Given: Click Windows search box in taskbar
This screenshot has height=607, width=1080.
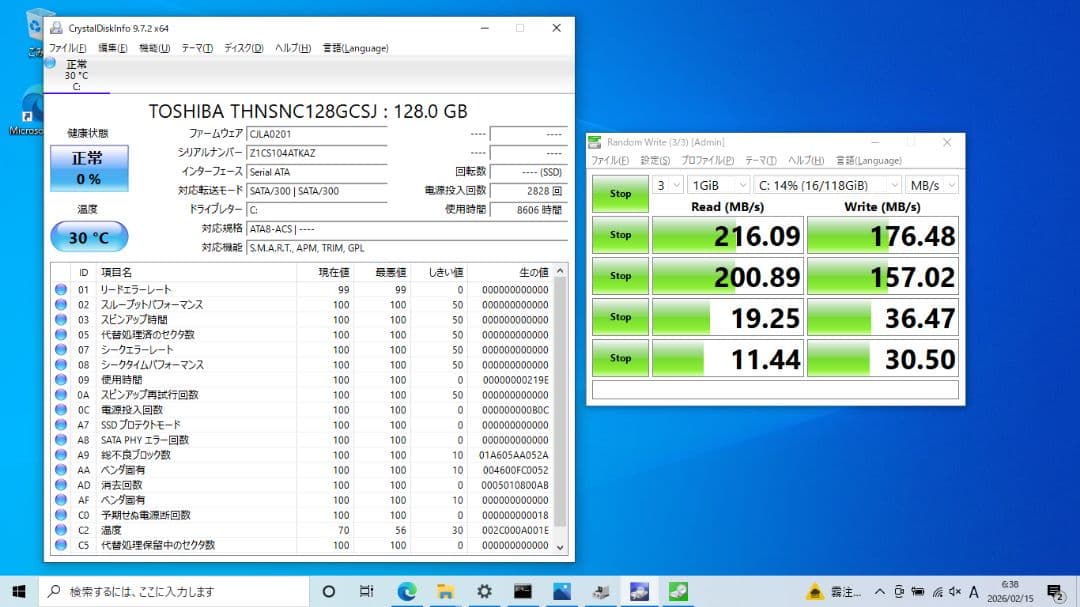Looking at the screenshot, I should pos(174,591).
